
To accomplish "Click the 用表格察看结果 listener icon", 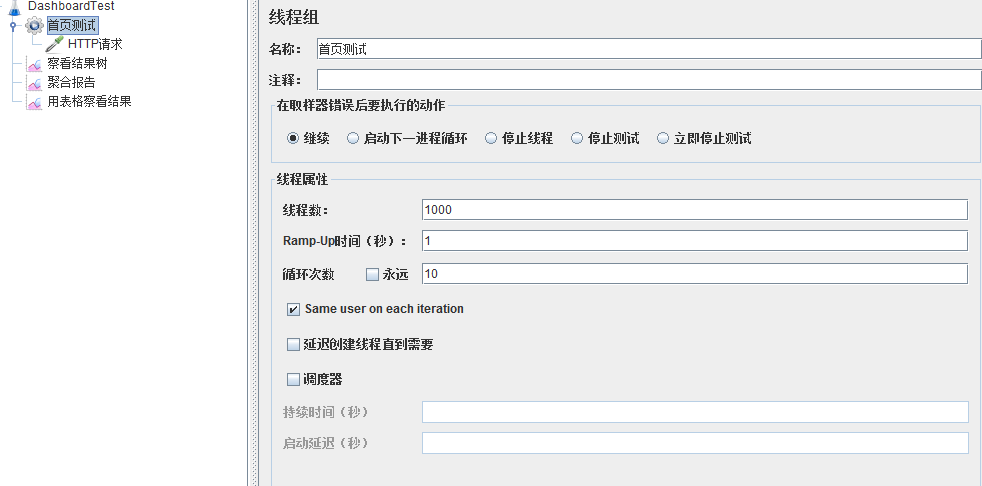I will 34,101.
